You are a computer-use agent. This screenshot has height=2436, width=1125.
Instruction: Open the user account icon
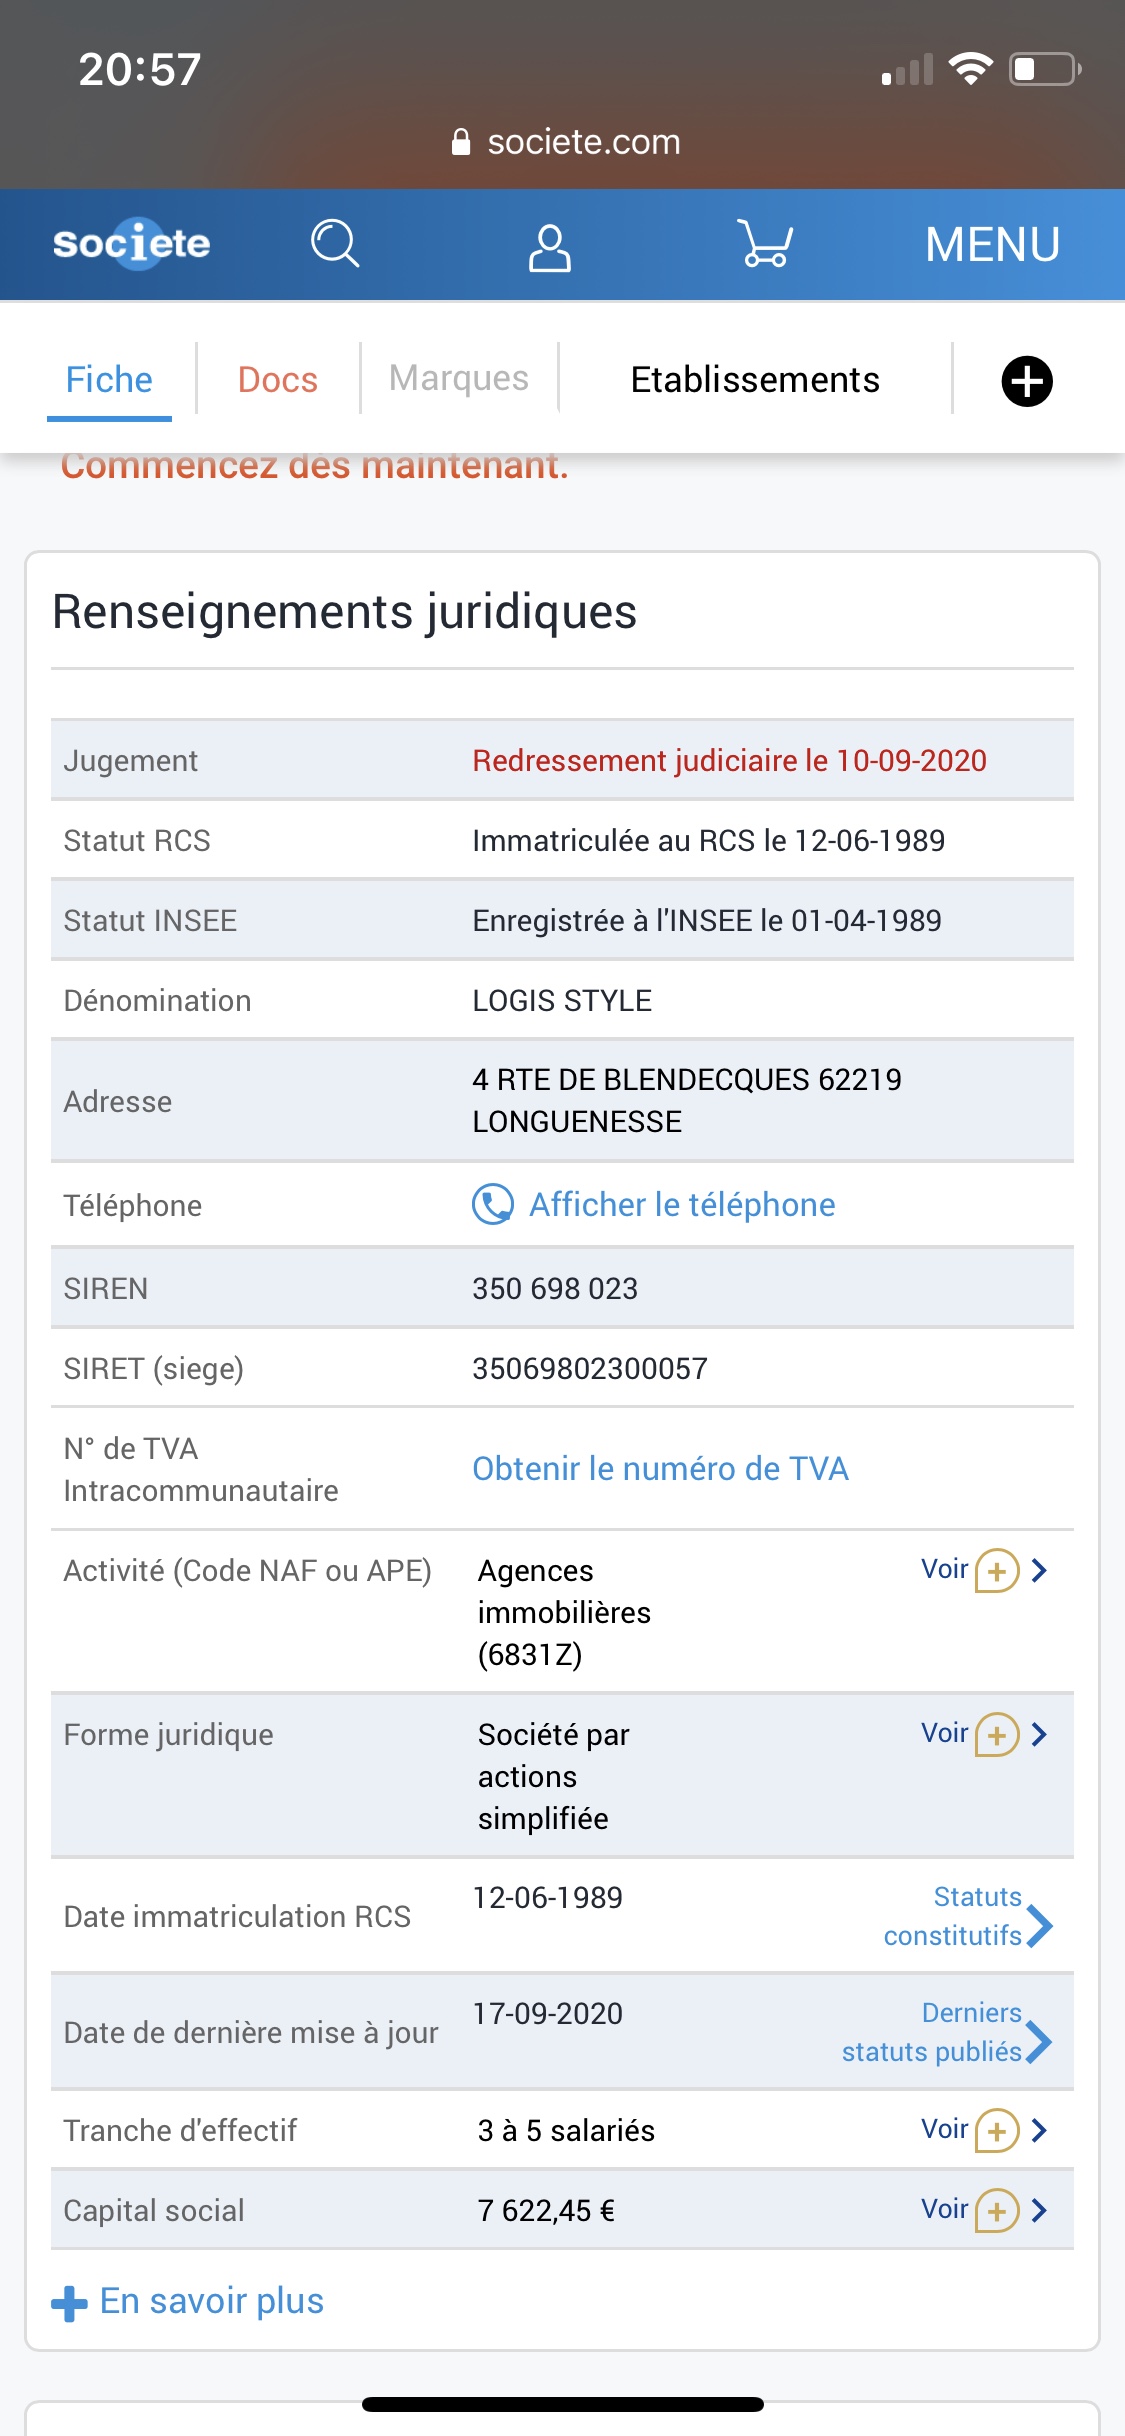click(x=549, y=246)
